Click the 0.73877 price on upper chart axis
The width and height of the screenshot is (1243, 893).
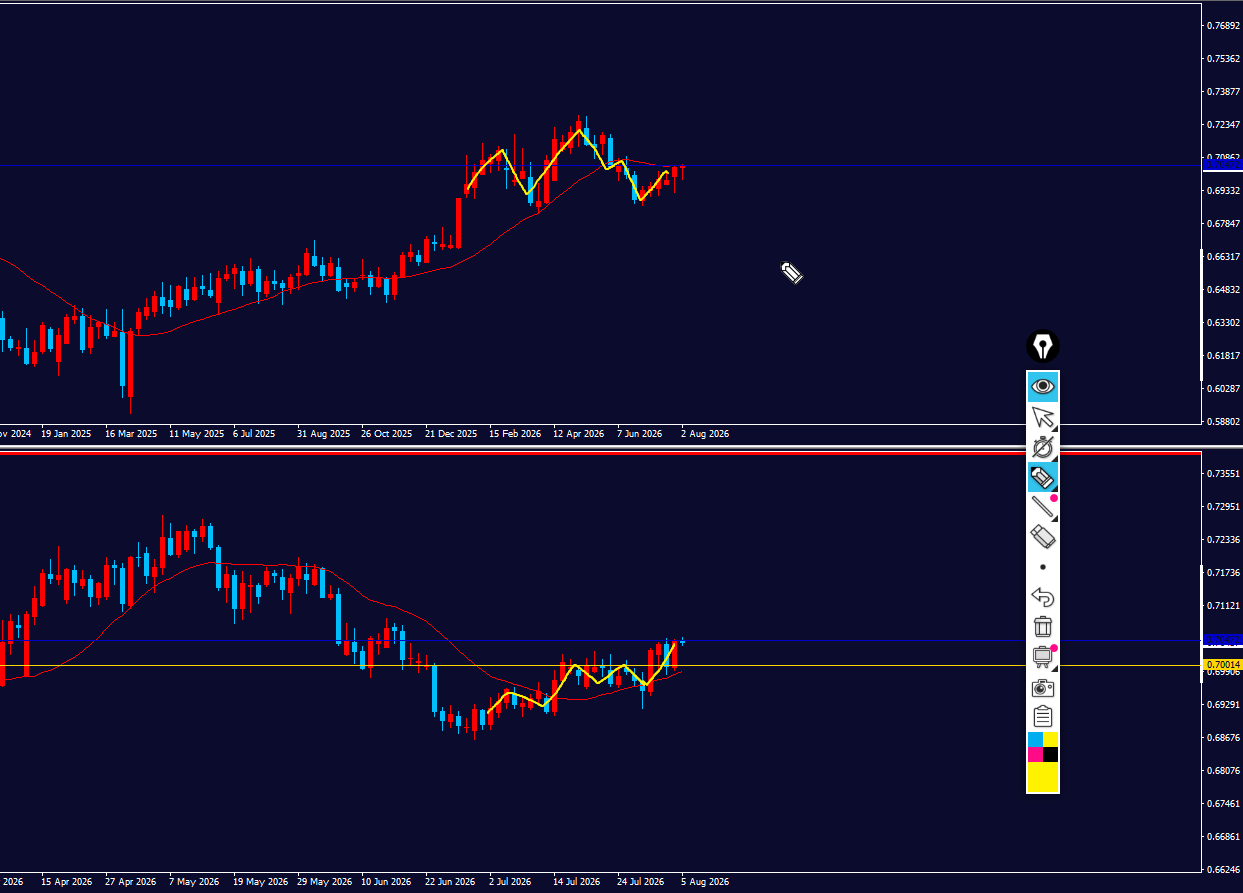[x=1224, y=91]
